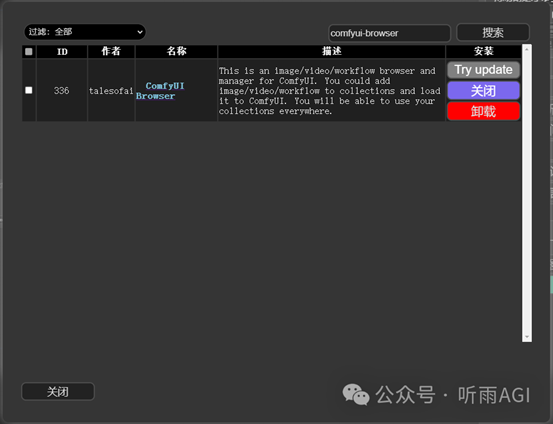Screen dimensions: 553x424
Task: Click the comfyui-browser search input field
Action: pyautogui.click(x=389, y=33)
